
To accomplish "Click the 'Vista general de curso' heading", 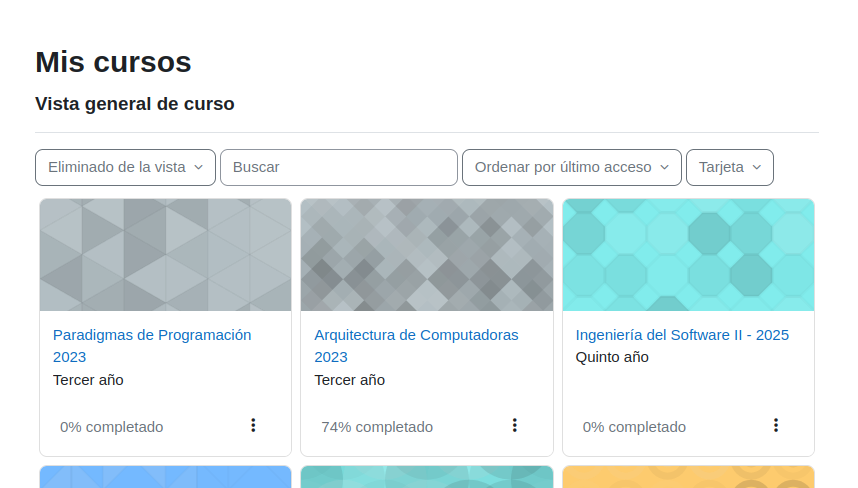I will point(135,104).
